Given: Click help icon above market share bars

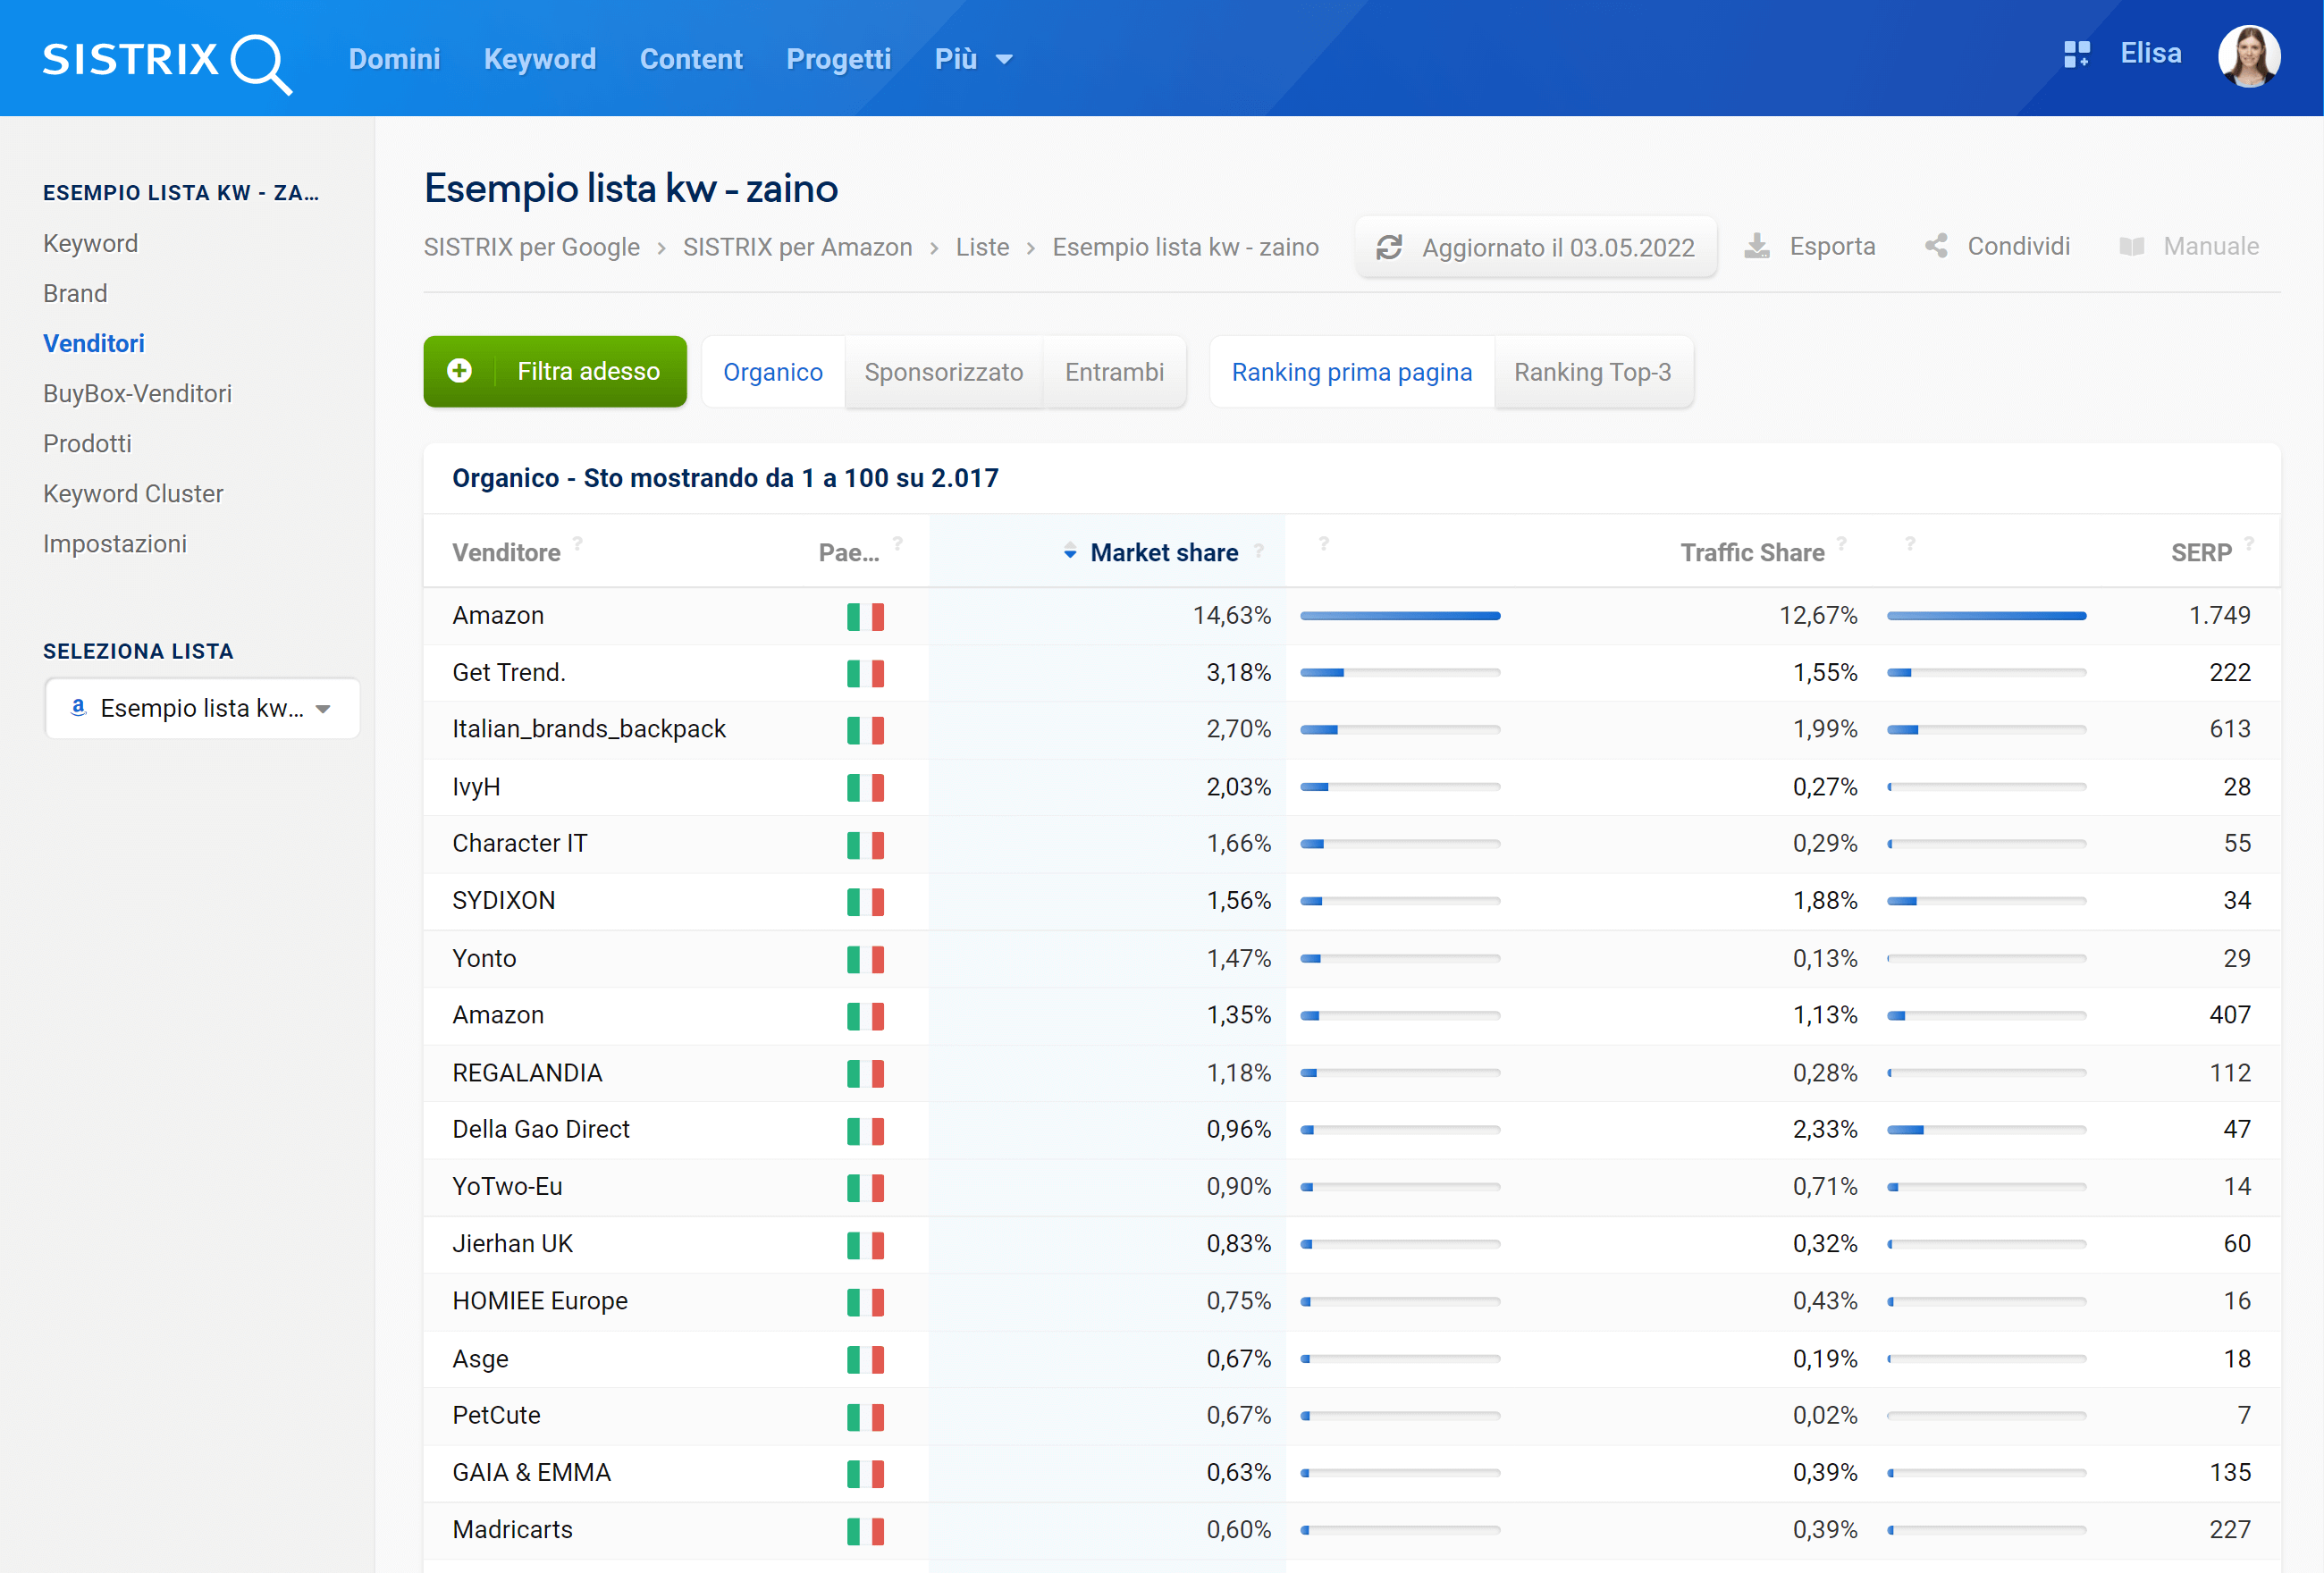Looking at the screenshot, I should tap(1324, 544).
